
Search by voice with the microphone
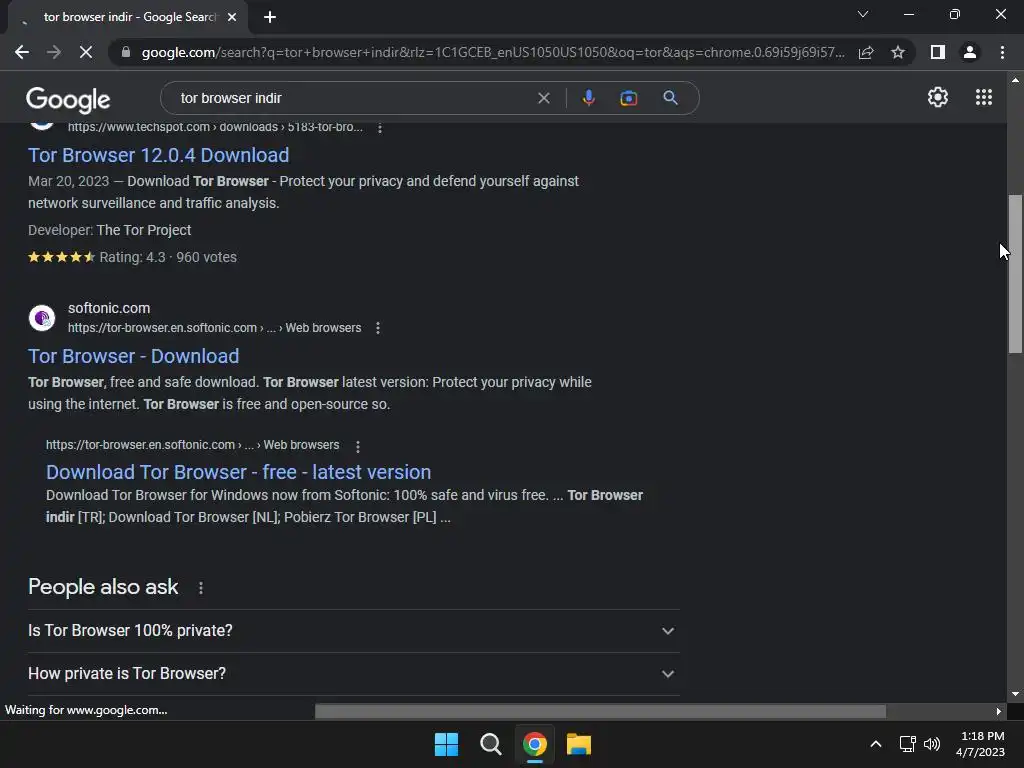tap(588, 98)
